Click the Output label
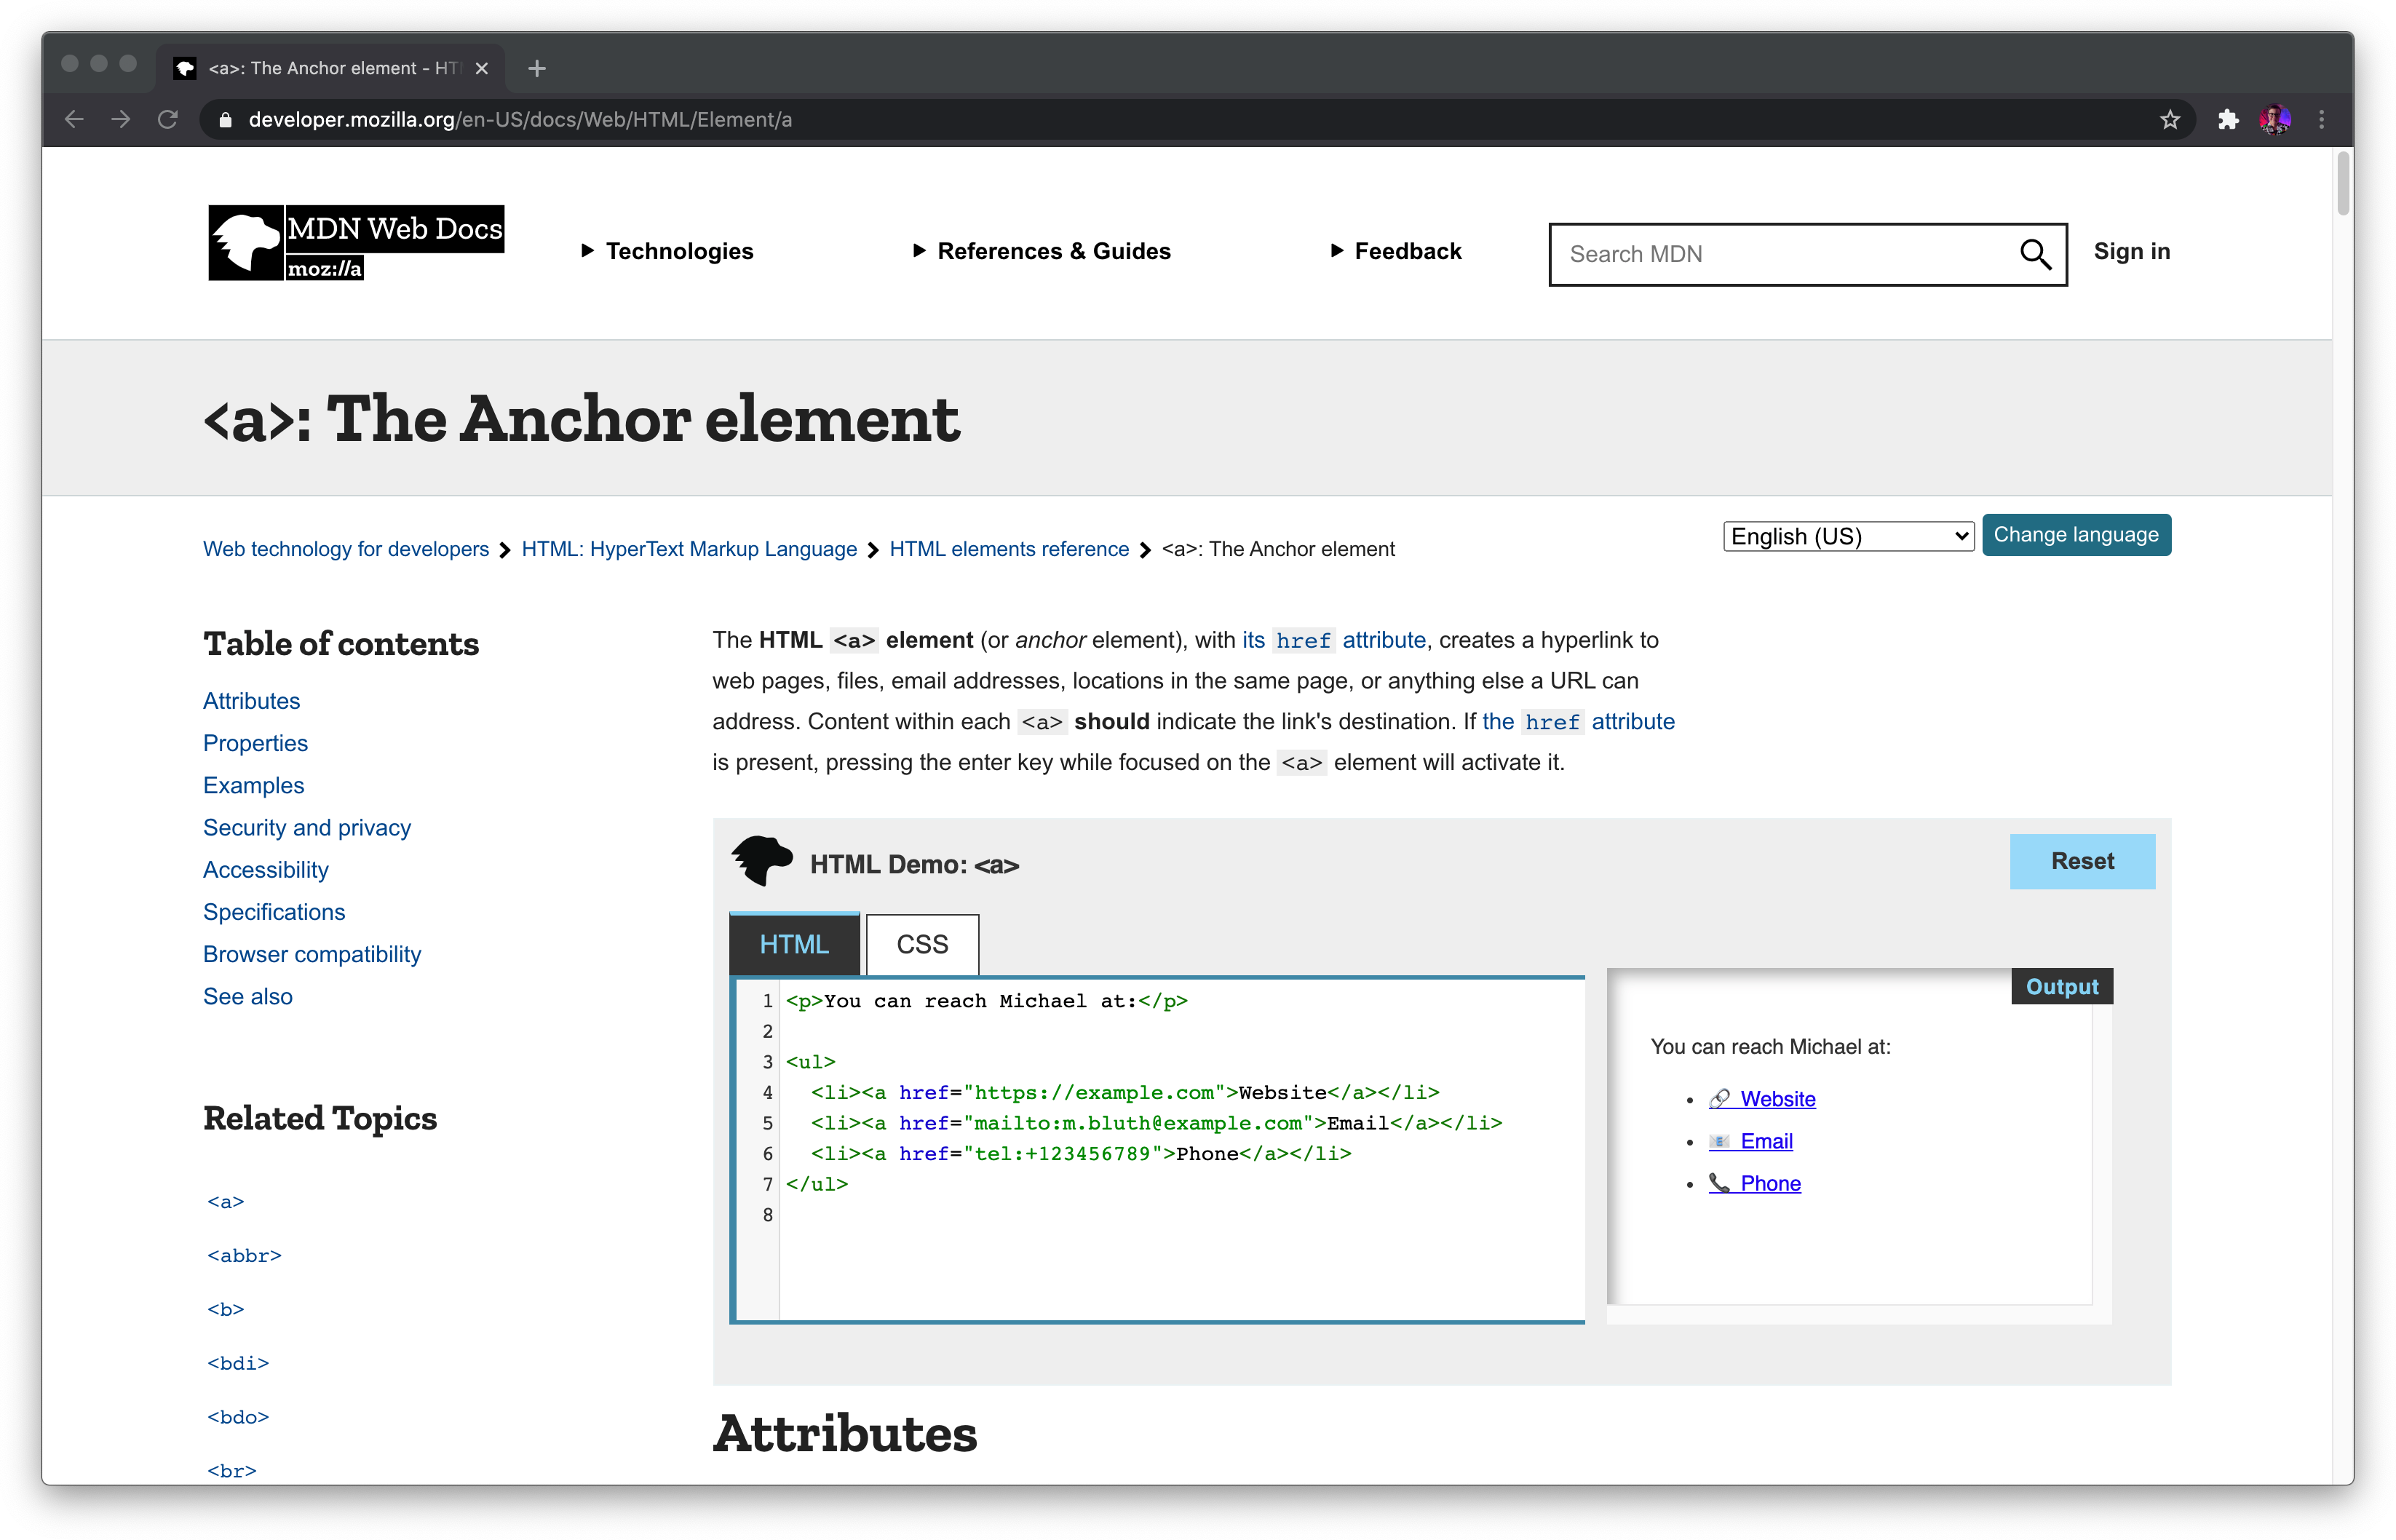This screenshot has width=2396, height=1540. [x=2061, y=986]
